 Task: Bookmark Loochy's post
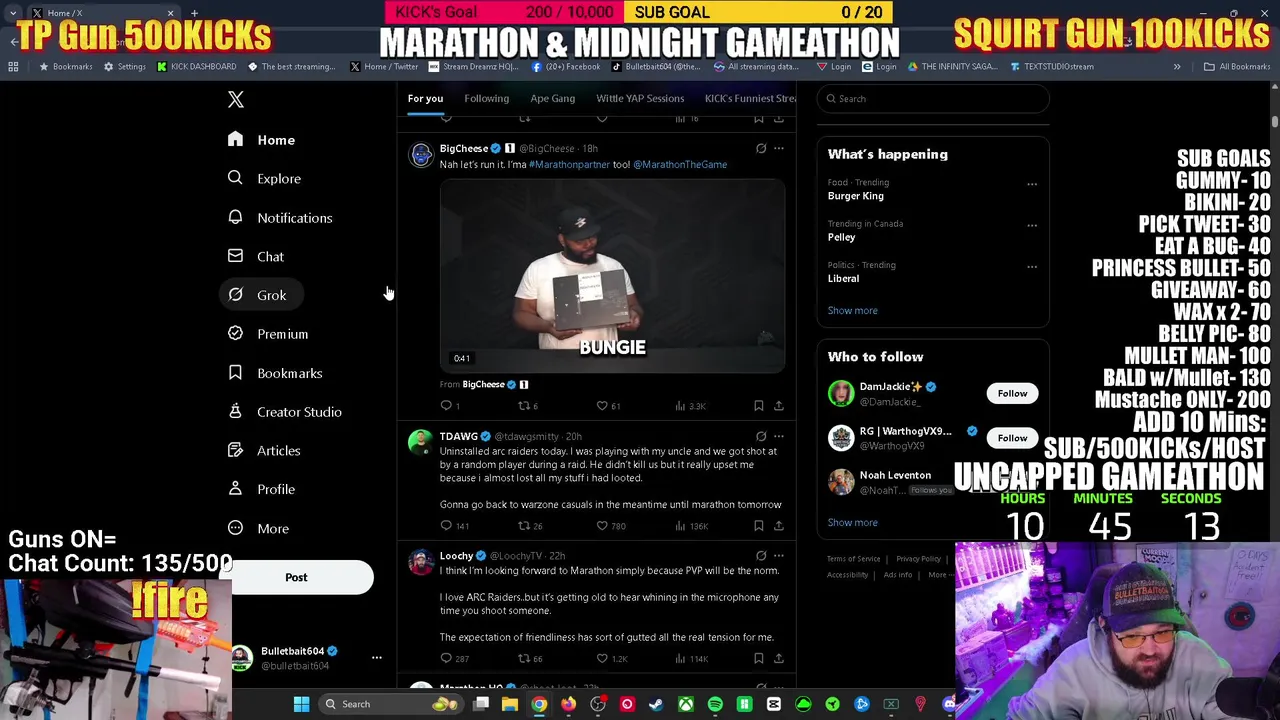click(759, 659)
